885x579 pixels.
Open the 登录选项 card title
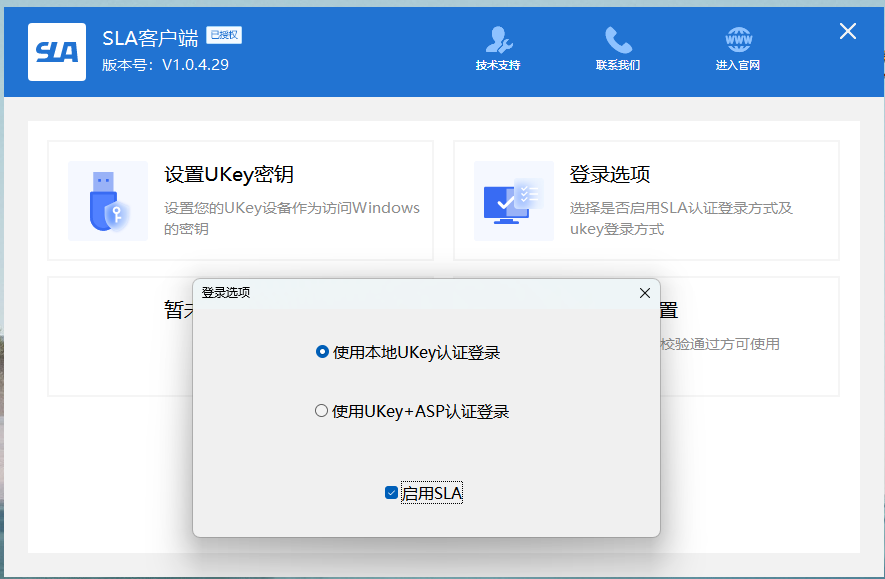(610, 174)
